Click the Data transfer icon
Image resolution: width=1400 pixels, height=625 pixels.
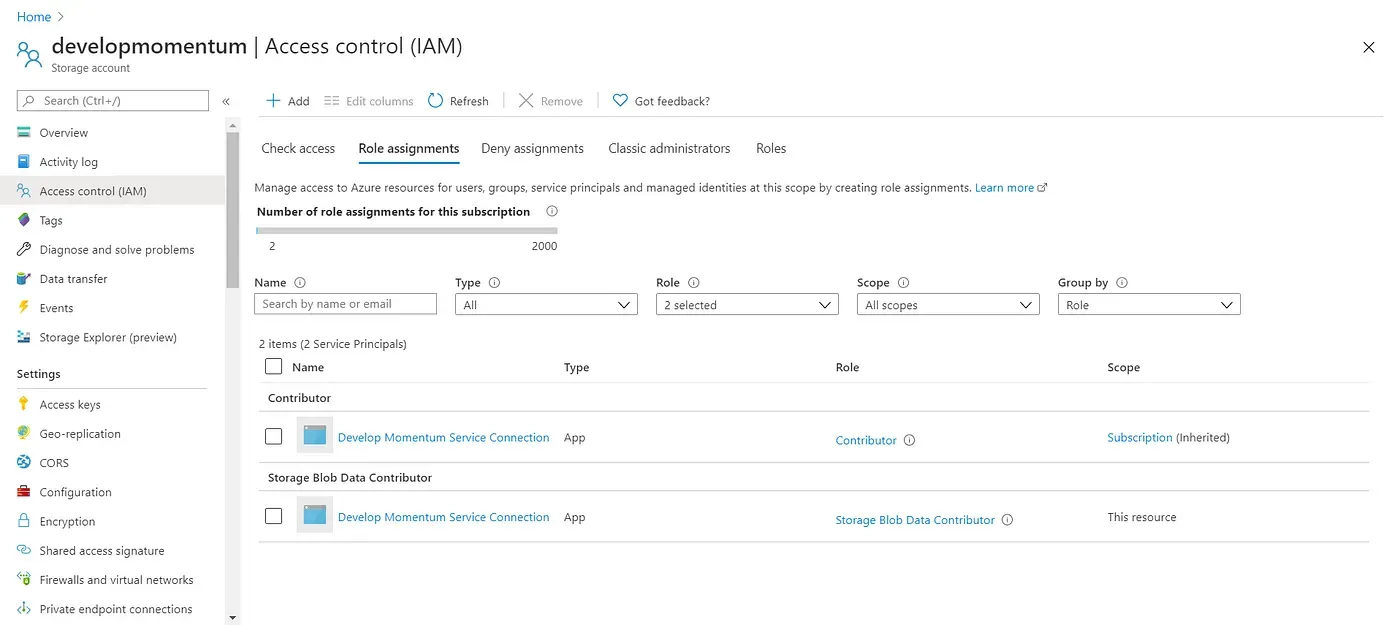(x=24, y=279)
